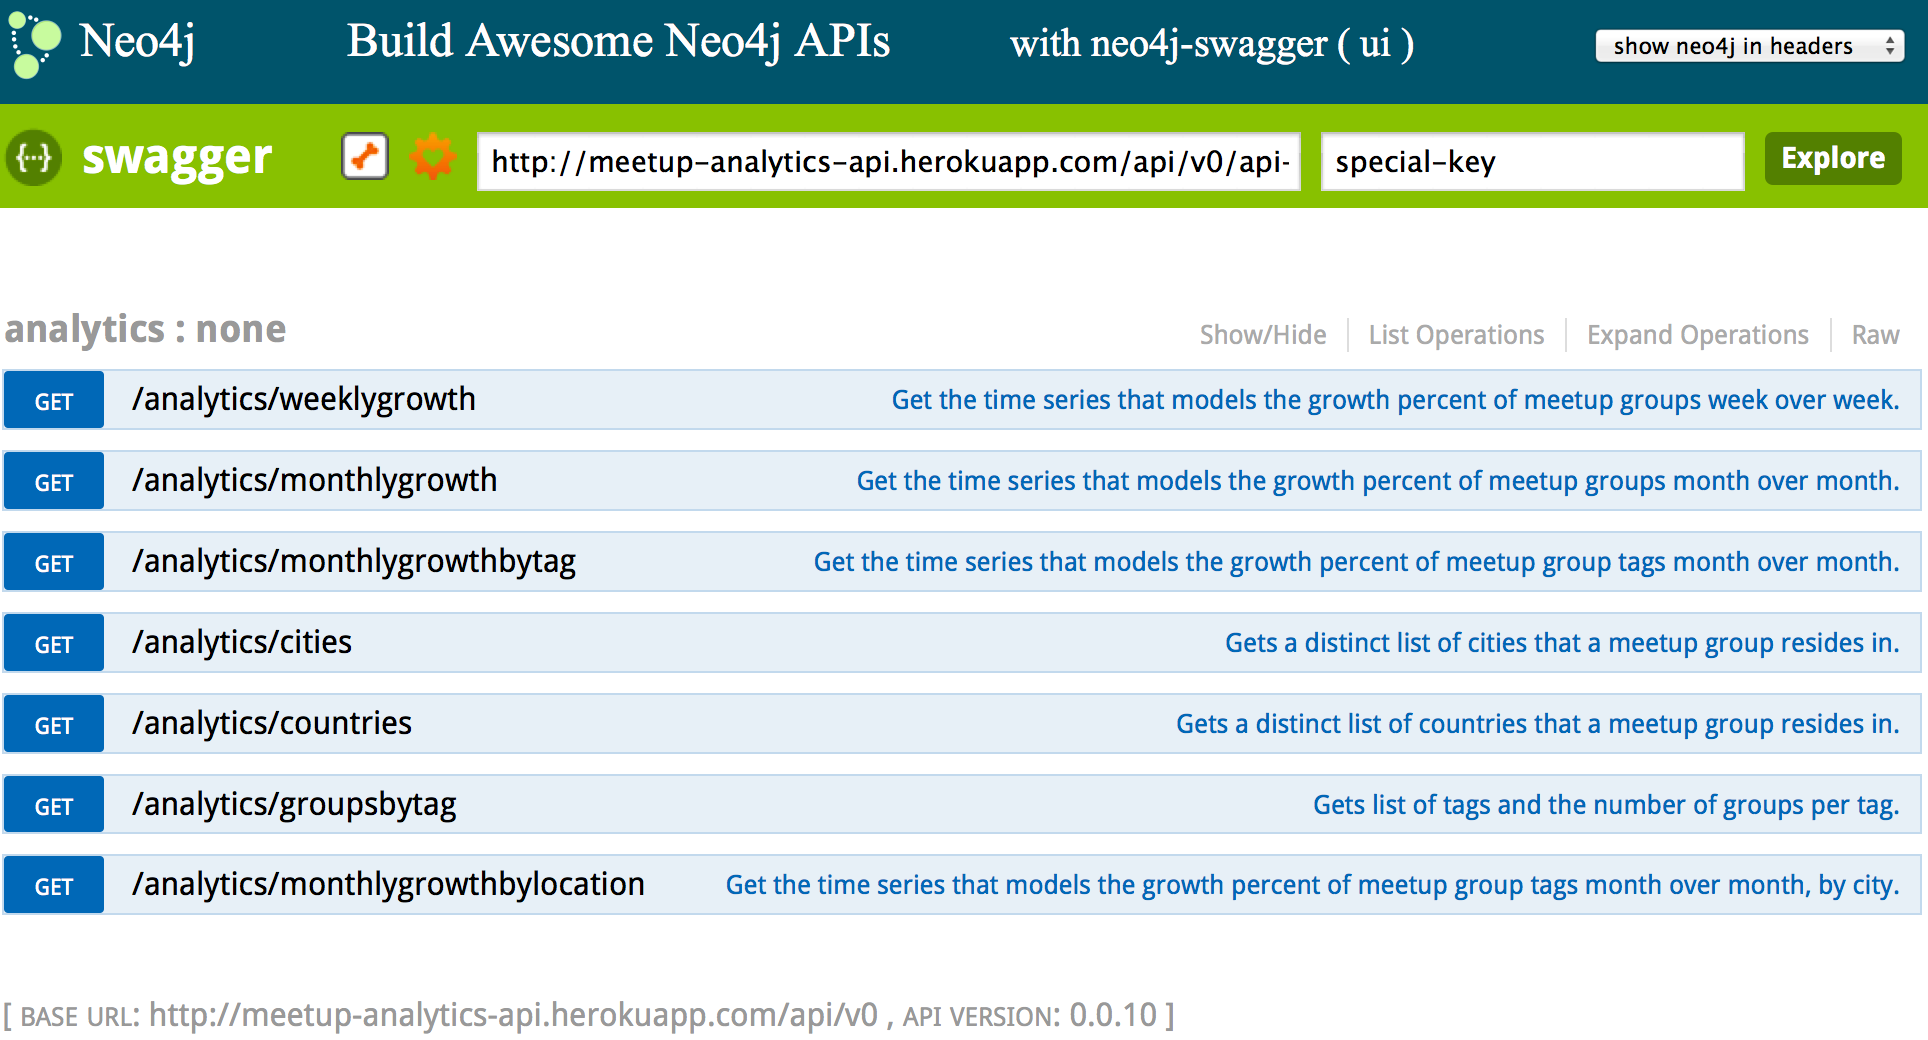Click the Expand Operations link

tap(1697, 335)
